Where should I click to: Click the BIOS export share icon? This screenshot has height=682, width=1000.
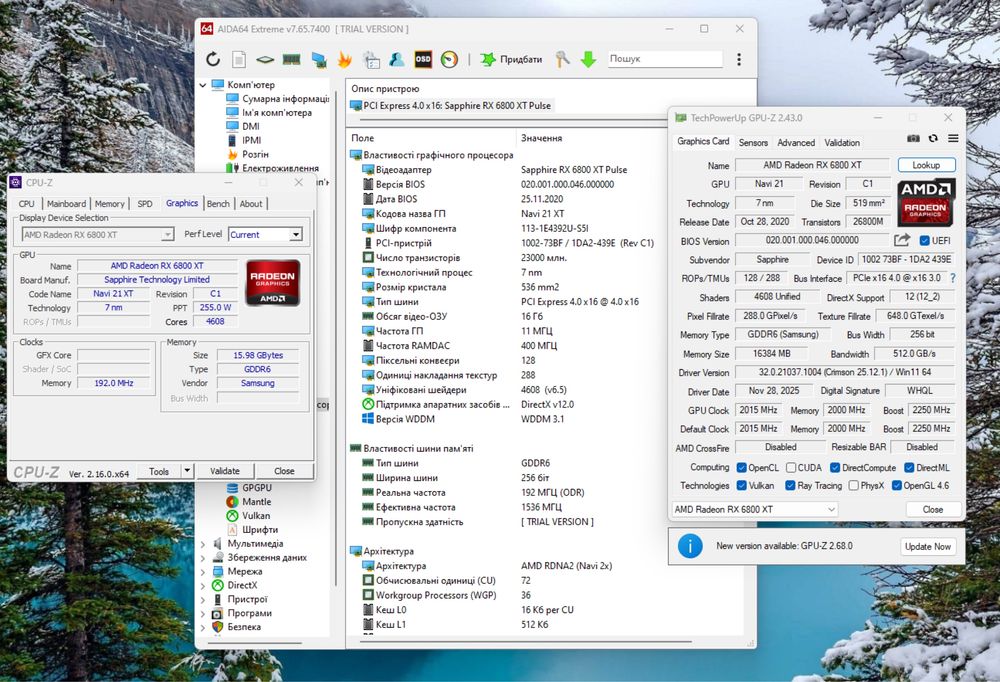901,241
